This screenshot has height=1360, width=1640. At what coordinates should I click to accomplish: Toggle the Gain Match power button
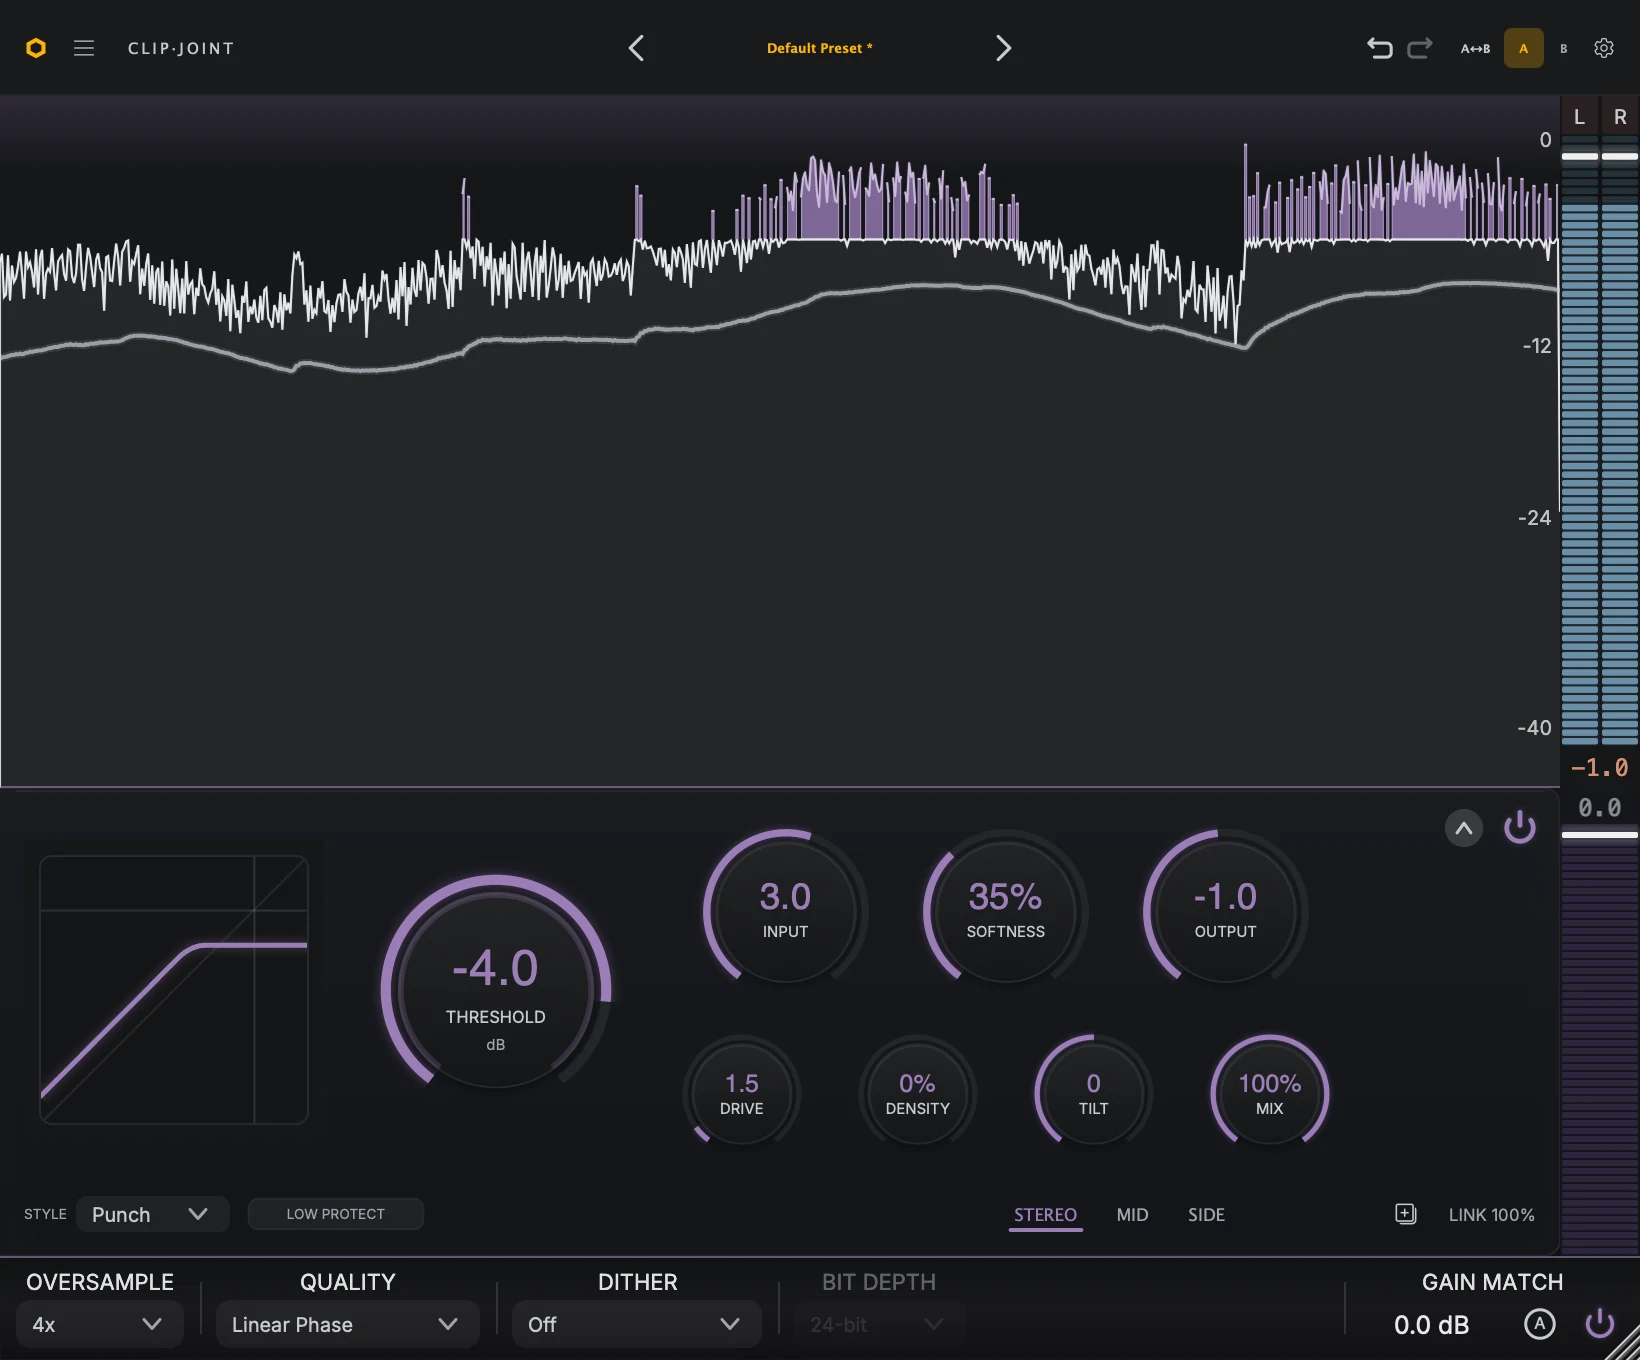point(1600,1324)
